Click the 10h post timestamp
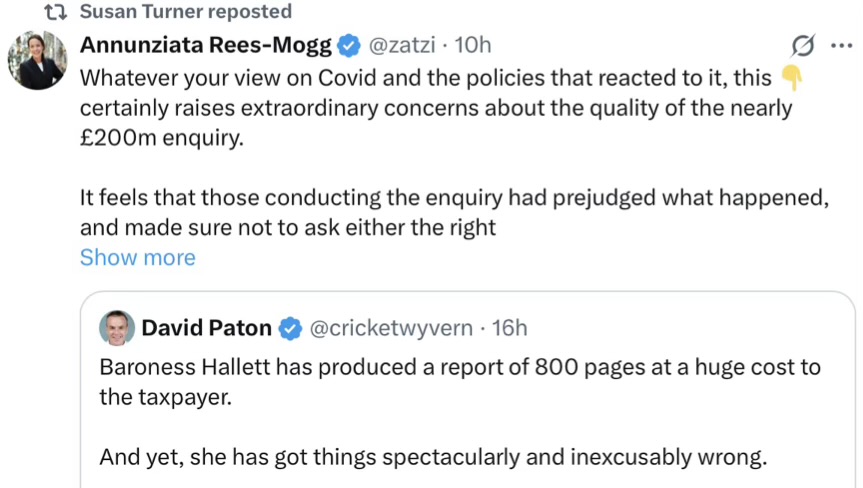The width and height of the screenshot is (863, 488). [473, 45]
